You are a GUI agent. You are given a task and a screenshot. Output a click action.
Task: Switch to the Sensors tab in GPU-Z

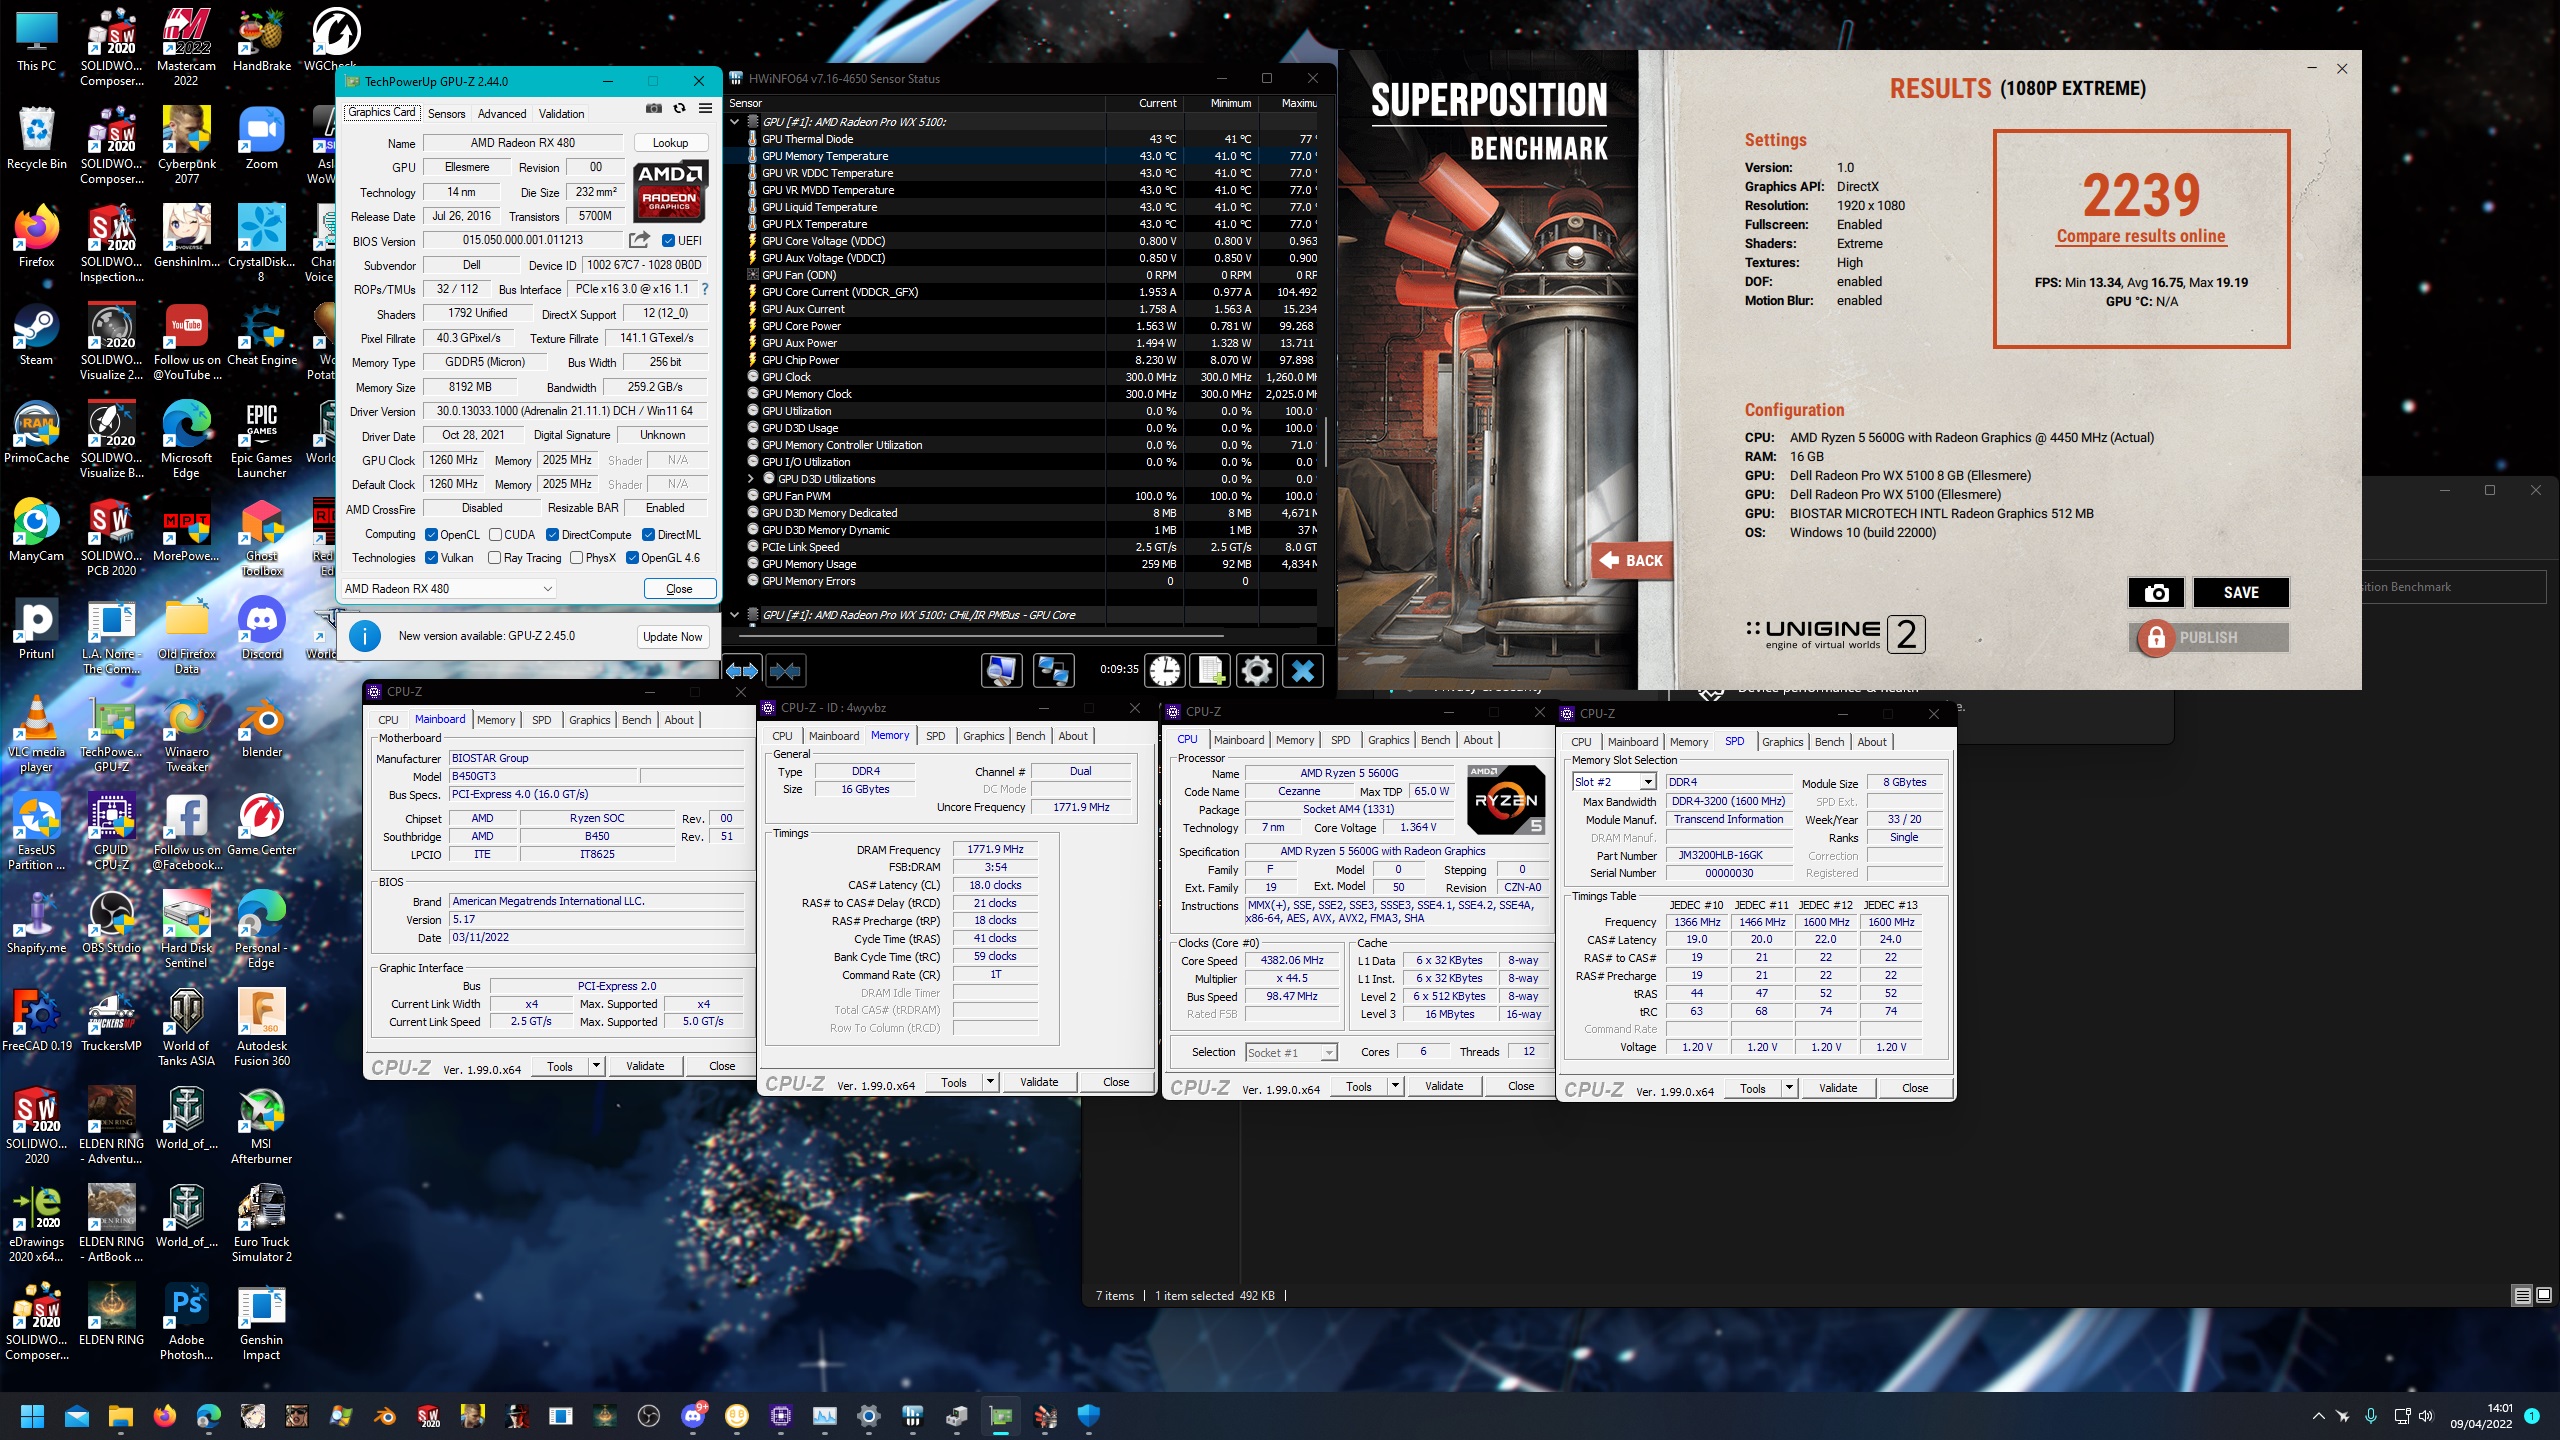pyautogui.click(x=446, y=113)
